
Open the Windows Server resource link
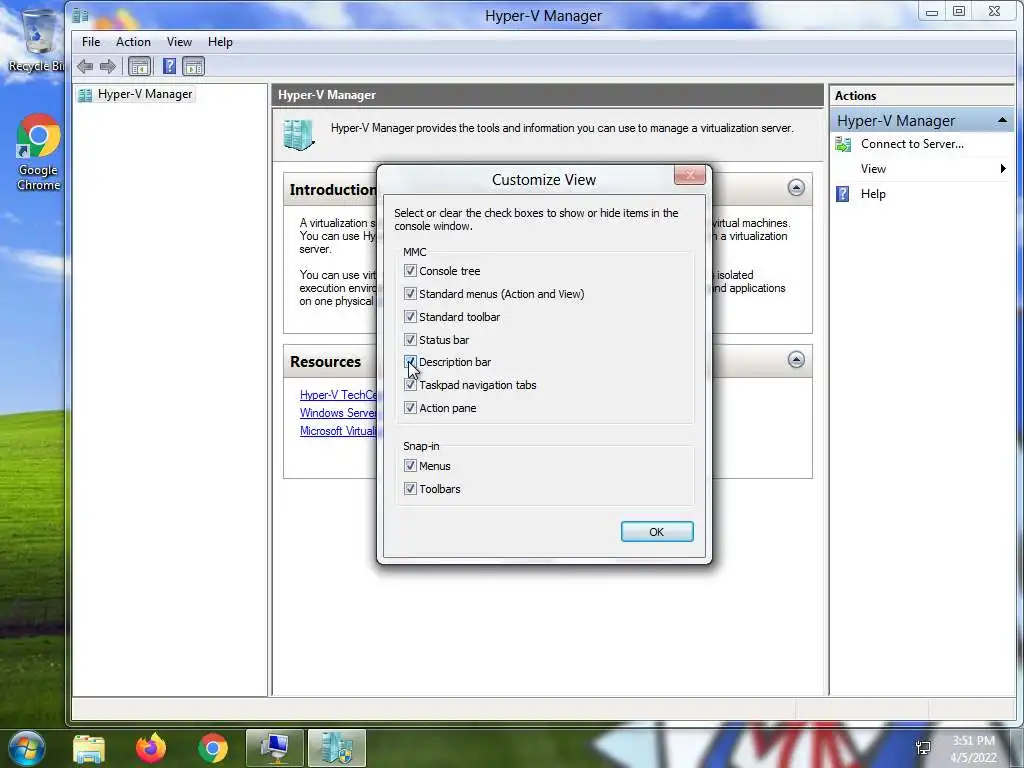coord(338,413)
